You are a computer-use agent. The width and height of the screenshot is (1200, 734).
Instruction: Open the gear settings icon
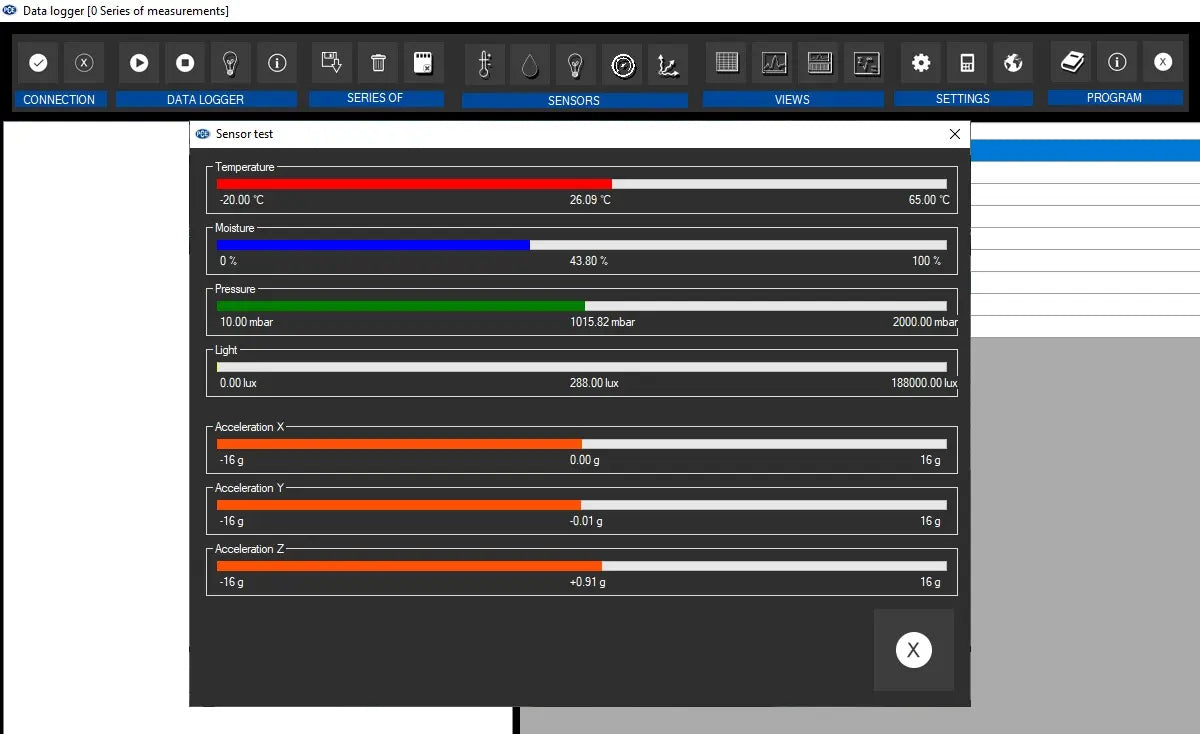point(921,63)
